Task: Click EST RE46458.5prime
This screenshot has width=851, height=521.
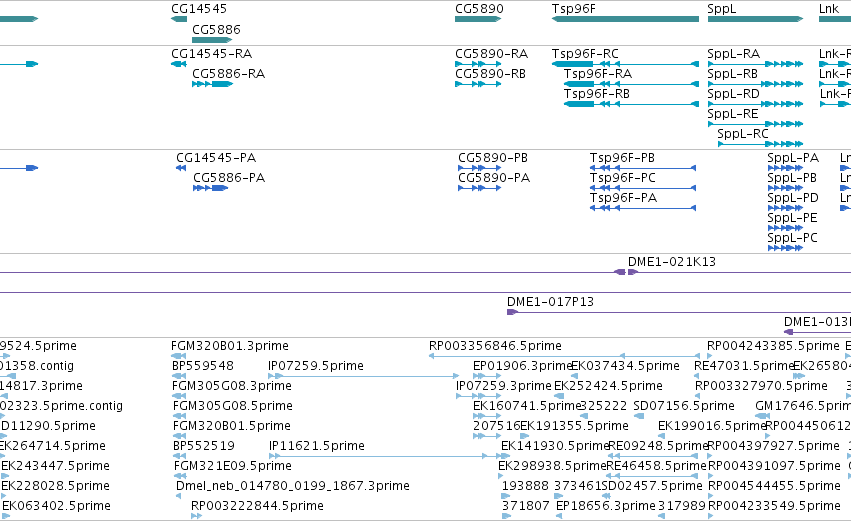Action: [x=656, y=466]
